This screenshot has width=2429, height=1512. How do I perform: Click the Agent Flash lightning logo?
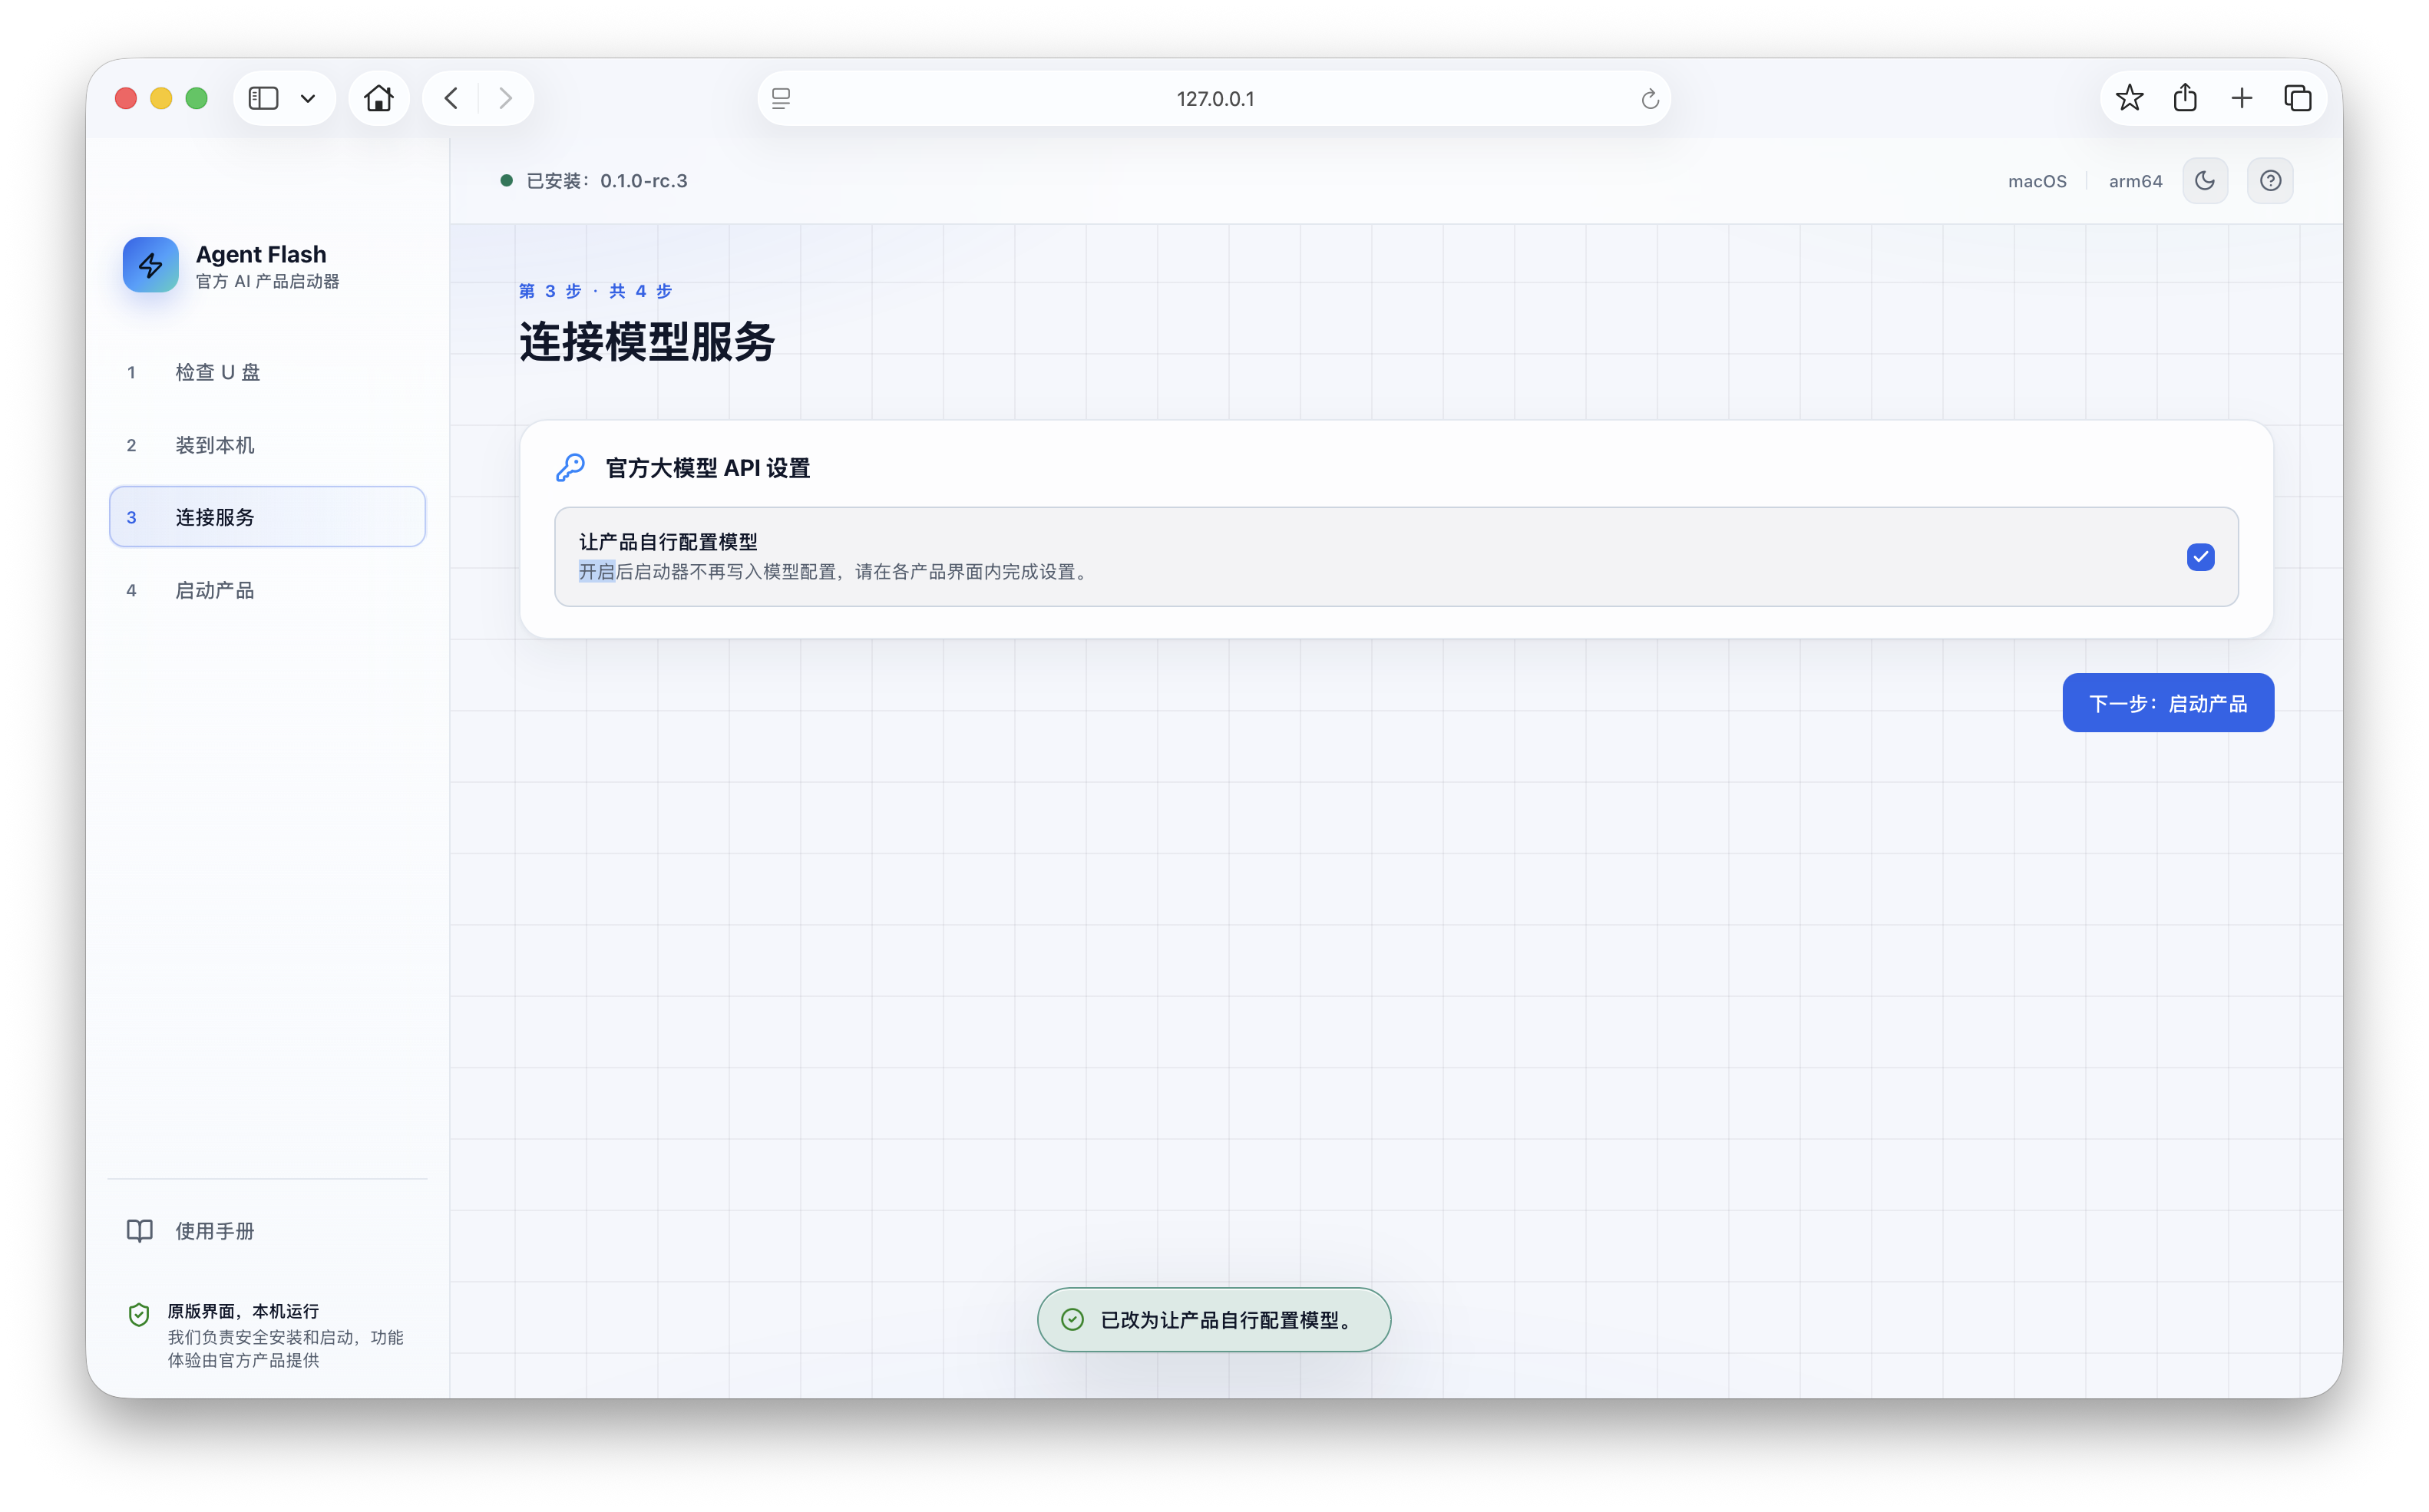[150, 265]
